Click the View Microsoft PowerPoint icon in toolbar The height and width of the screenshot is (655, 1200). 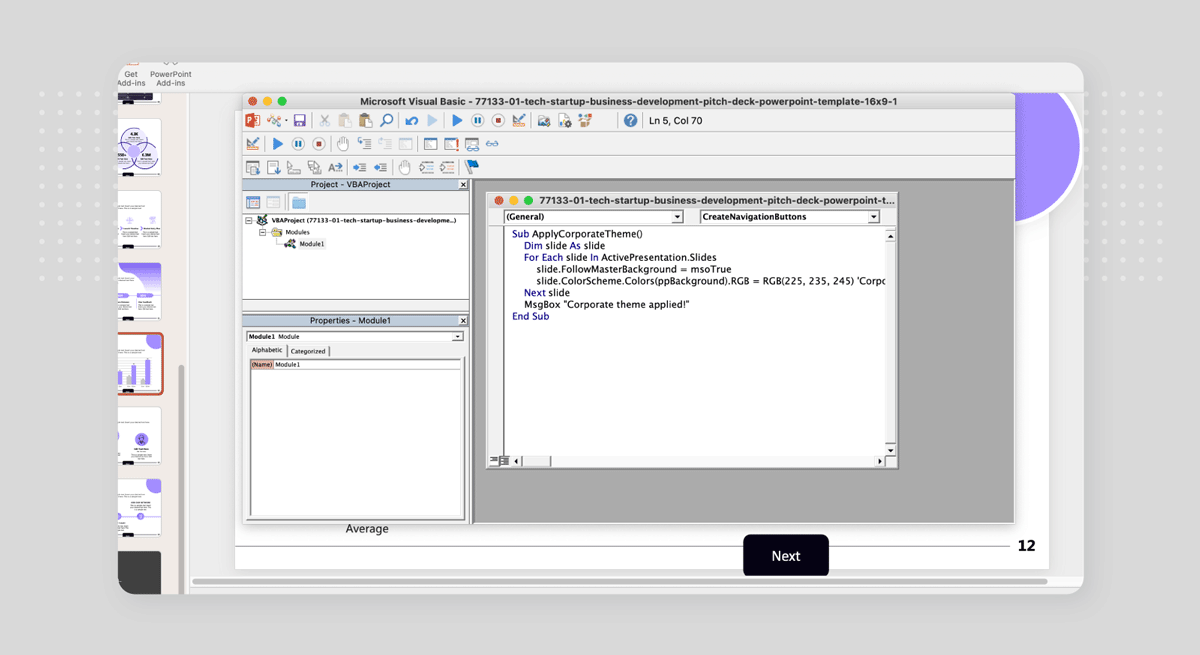tap(253, 120)
